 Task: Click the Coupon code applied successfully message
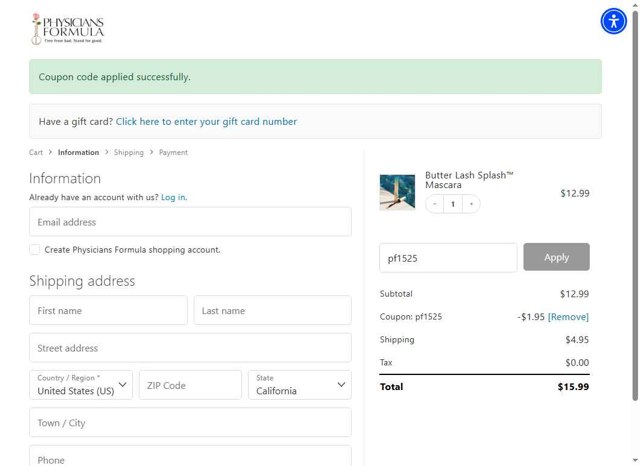click(x=114, y=77)
